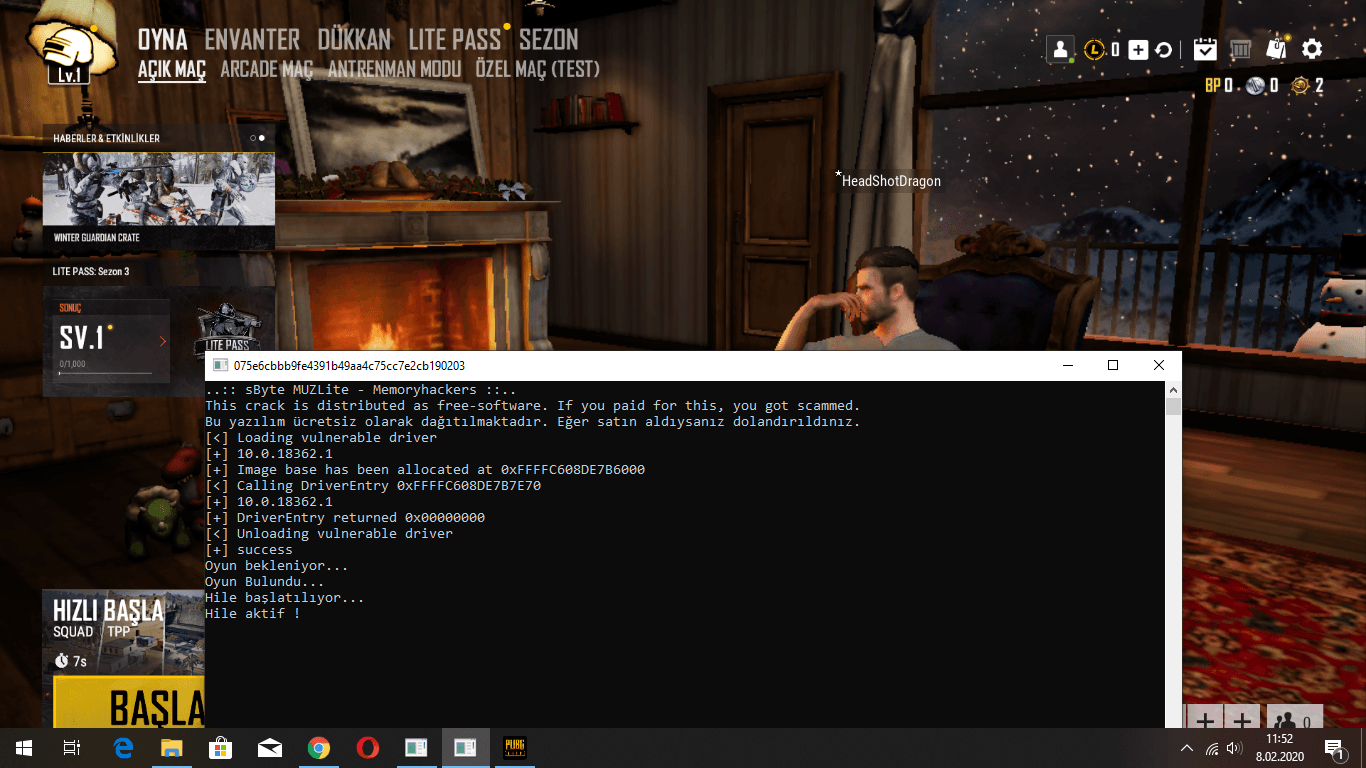Open the Wi-Fi network tray icon
The height and width of the screenshot is (768, 1366).
(1212, 748)
